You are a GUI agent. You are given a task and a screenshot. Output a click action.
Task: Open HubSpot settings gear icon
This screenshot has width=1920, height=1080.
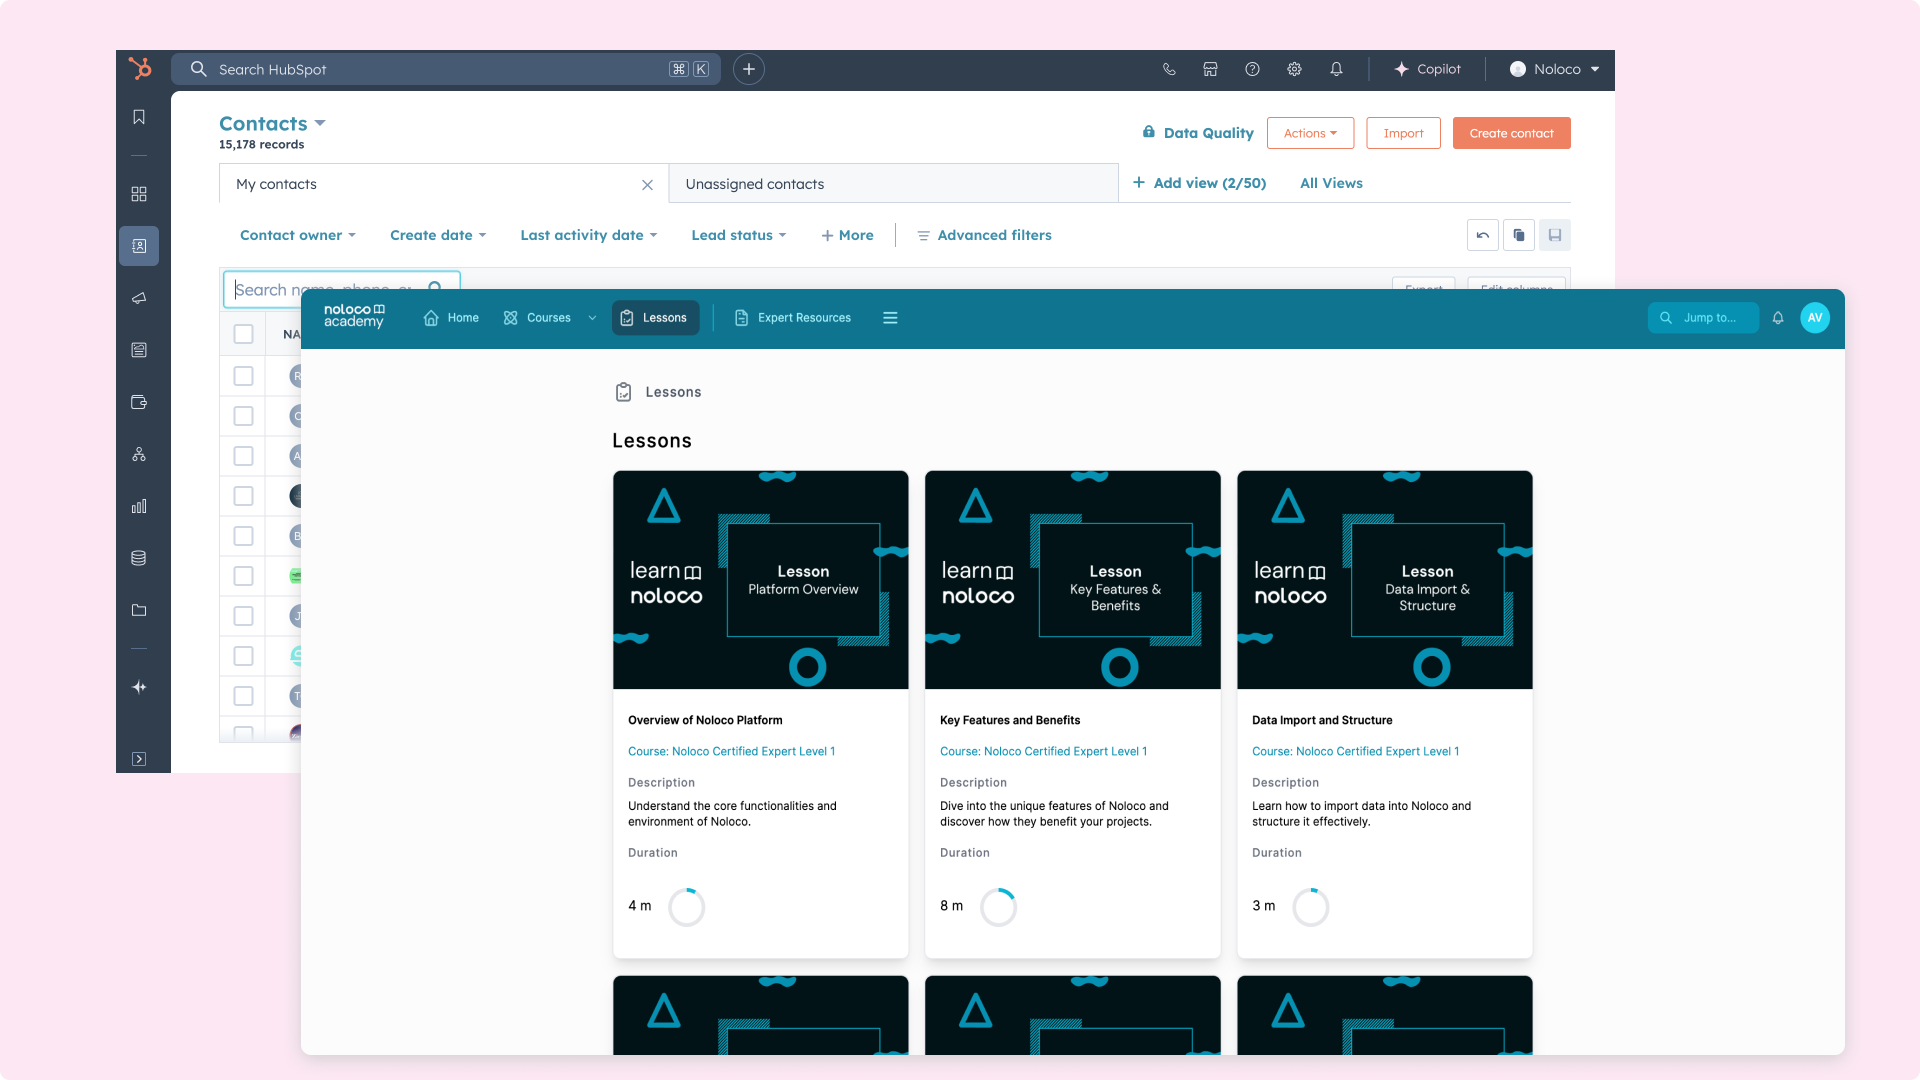[x=1294, y=69]
